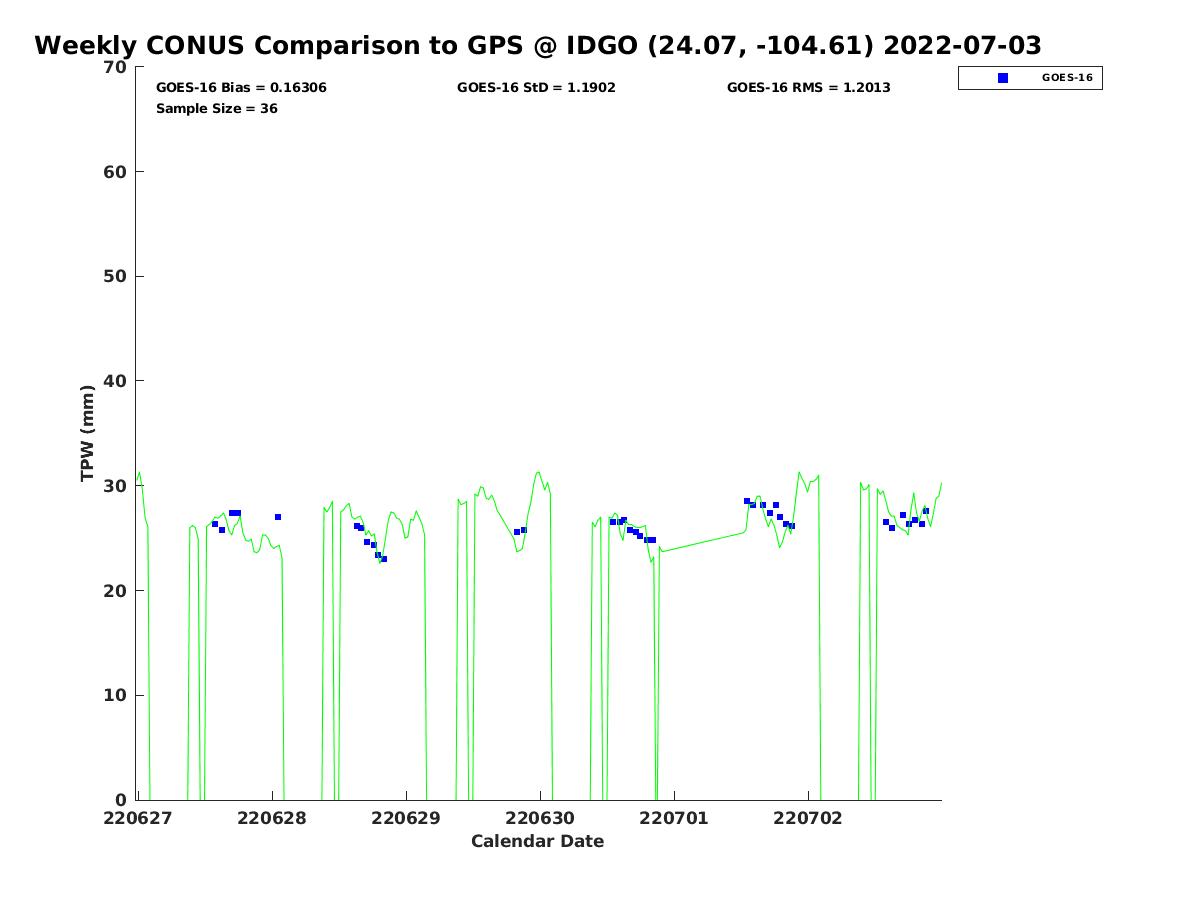This screenshot has height=900, width=1200.
Task: Click the Calendar Date x-axis label
Action: click(538, 841)
